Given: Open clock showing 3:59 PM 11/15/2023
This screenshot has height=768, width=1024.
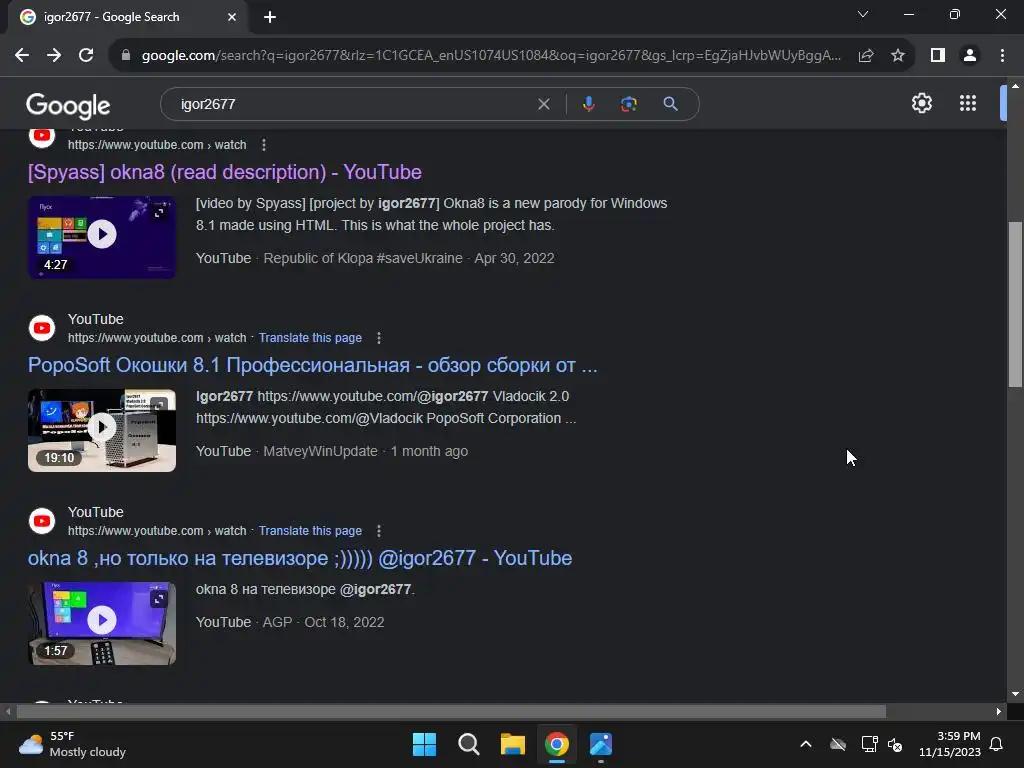Looking at the screenshot, I should (x=950, y=744).
